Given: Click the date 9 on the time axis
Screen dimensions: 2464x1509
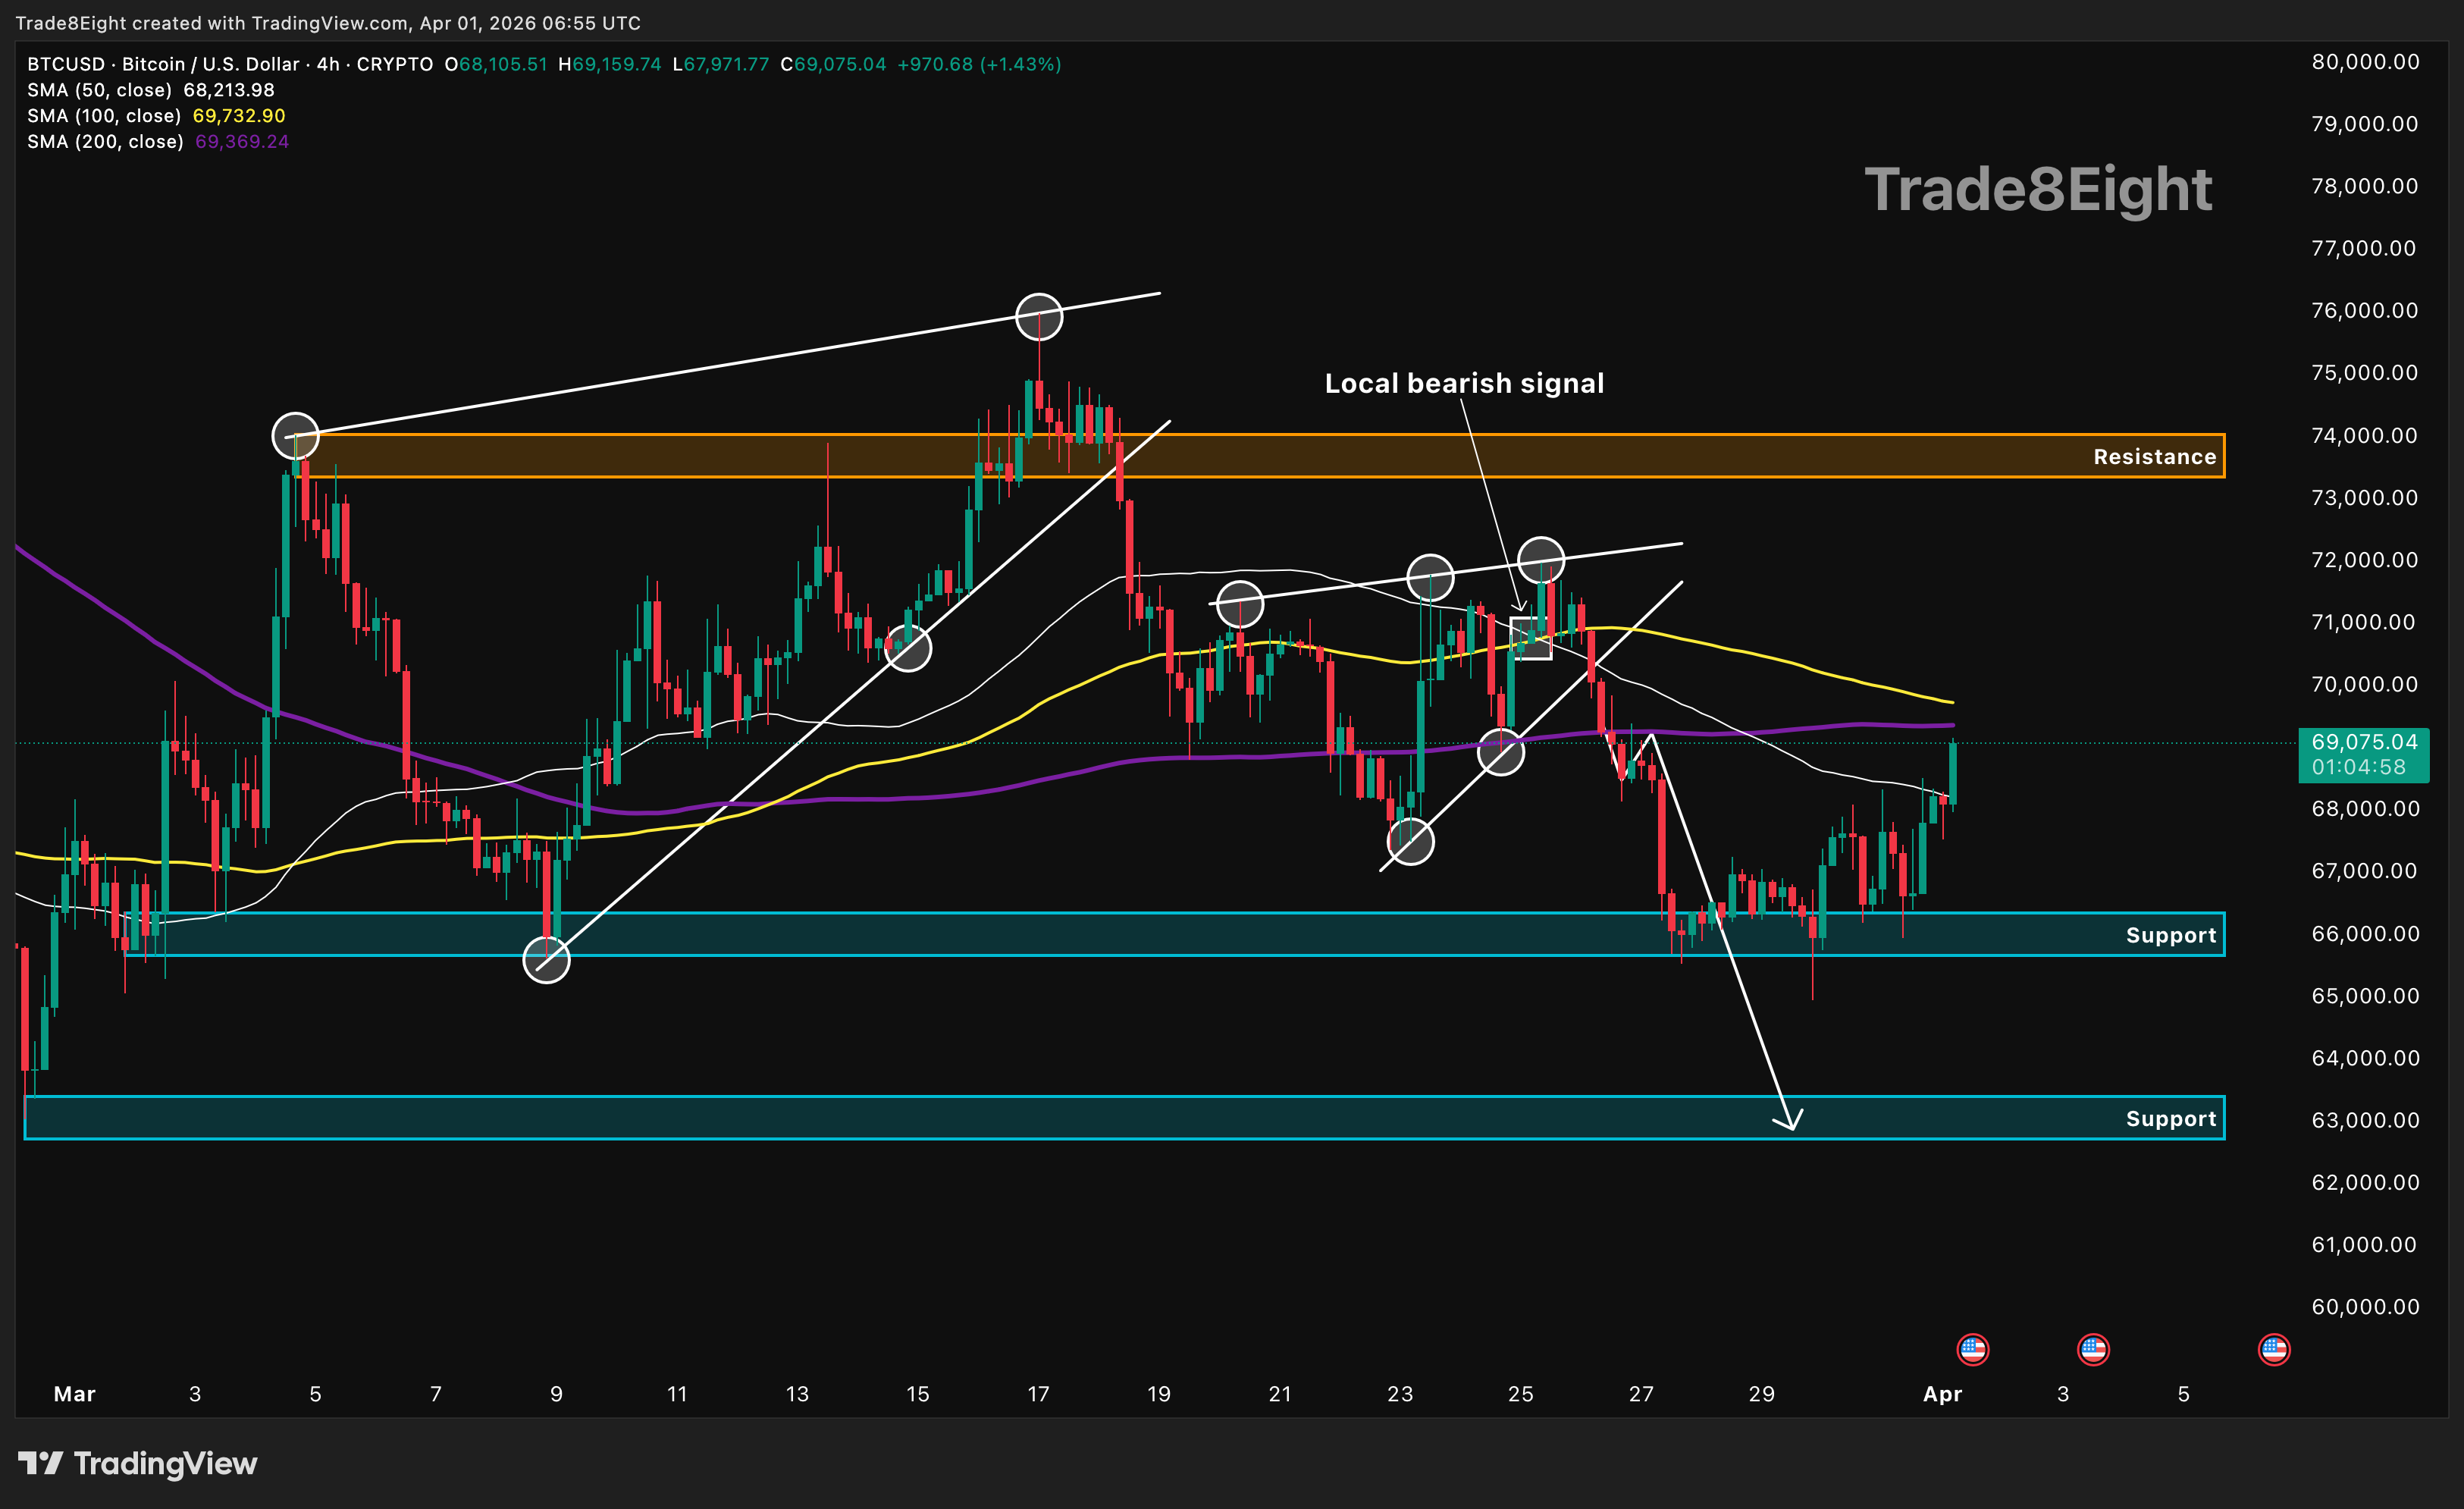Looking at the screenshot, I should (556, 1394).
